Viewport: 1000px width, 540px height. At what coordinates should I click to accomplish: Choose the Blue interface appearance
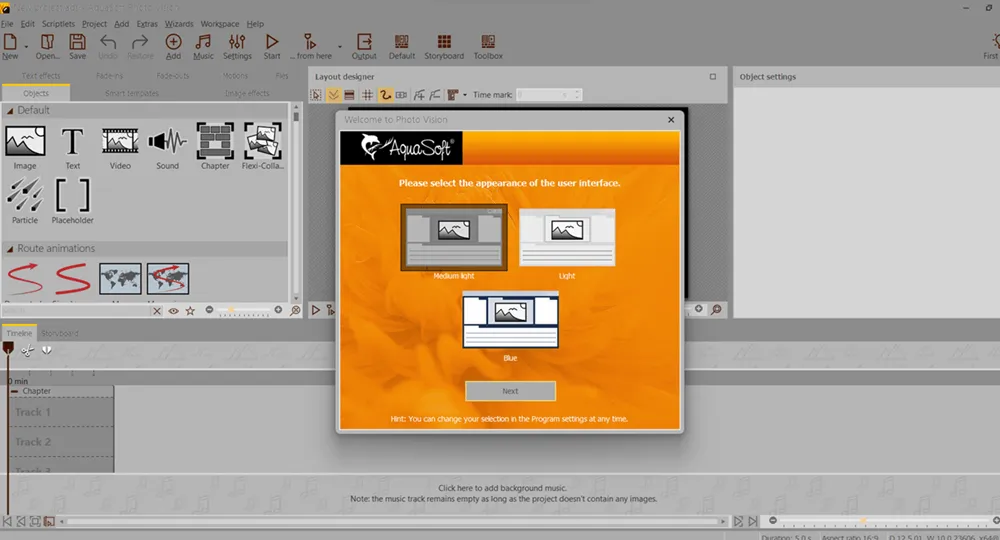point(510,320)
